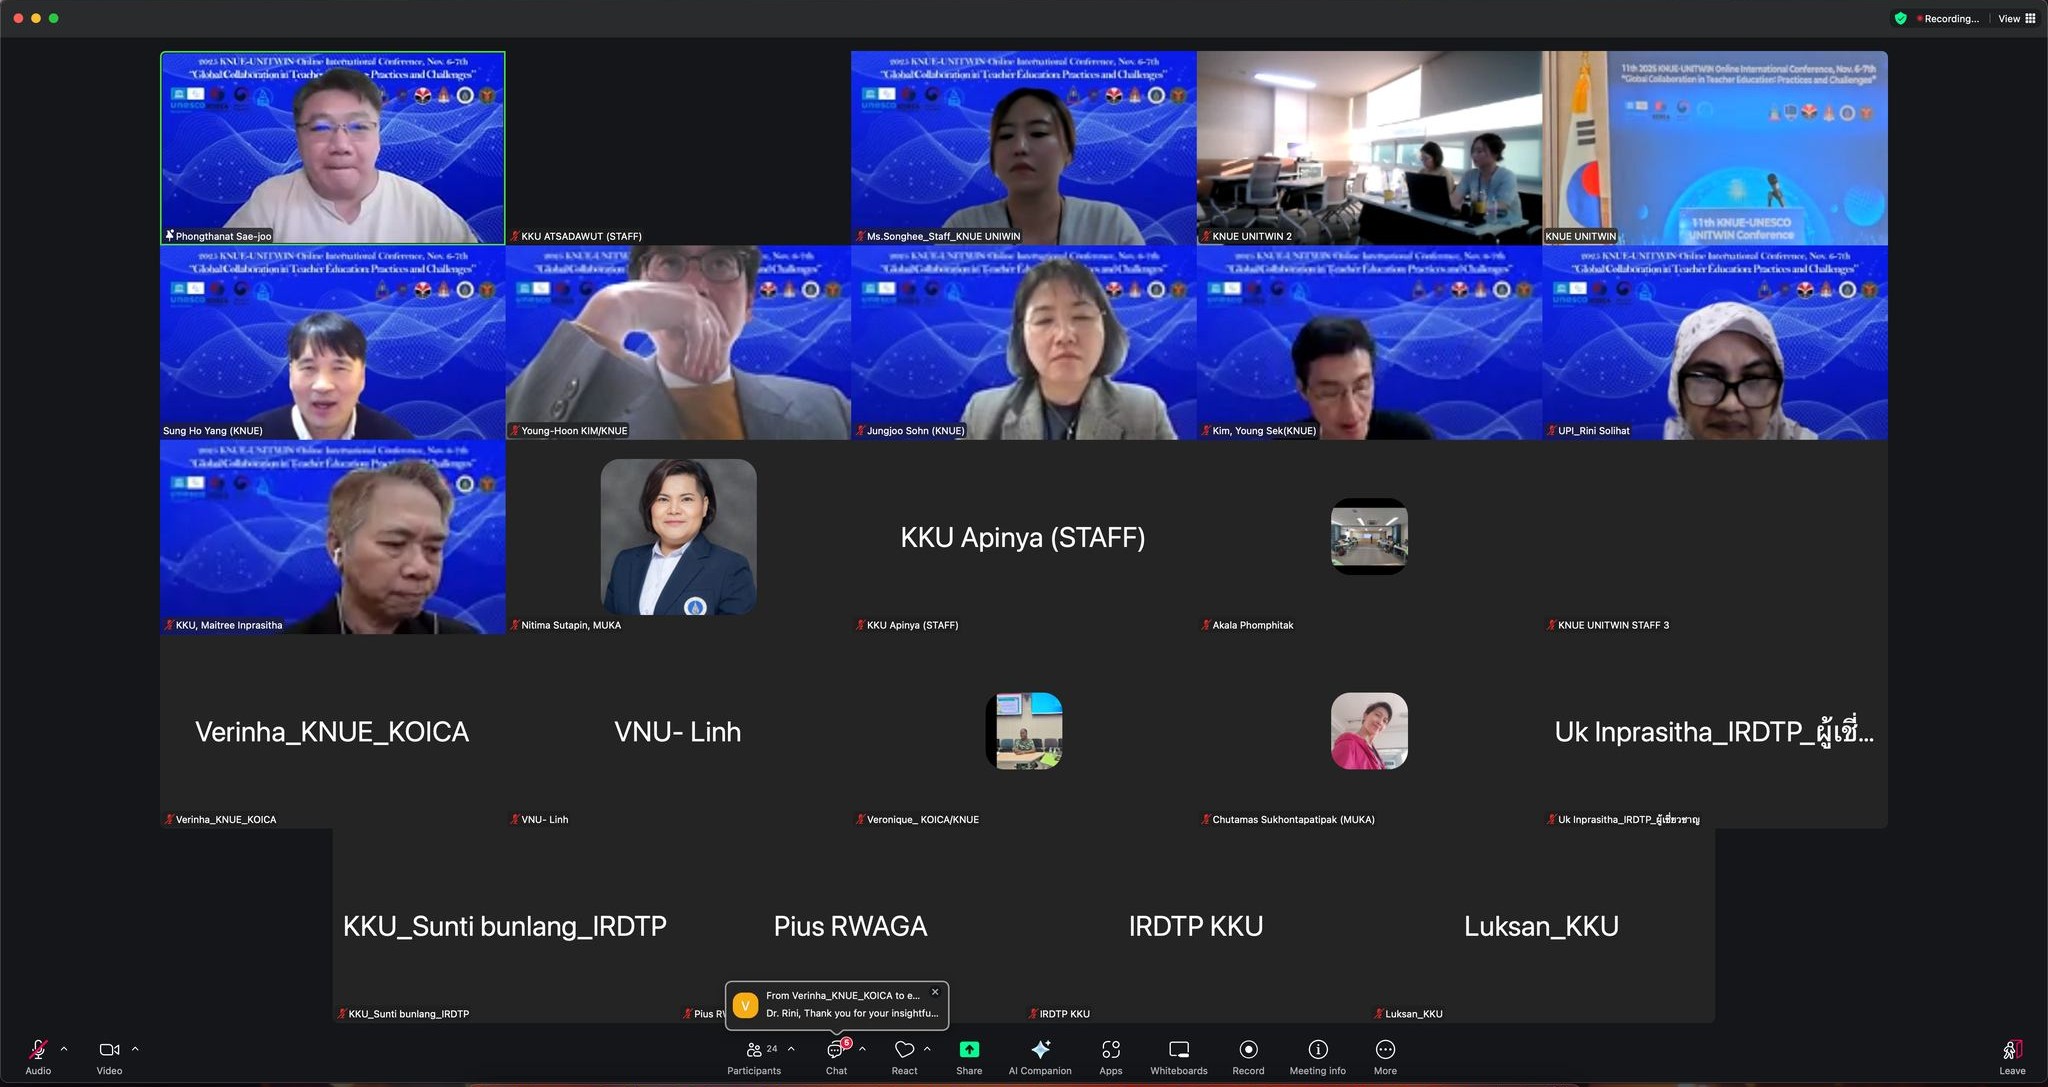
Task: Expand video options chevron
Action: (135, 1049)
